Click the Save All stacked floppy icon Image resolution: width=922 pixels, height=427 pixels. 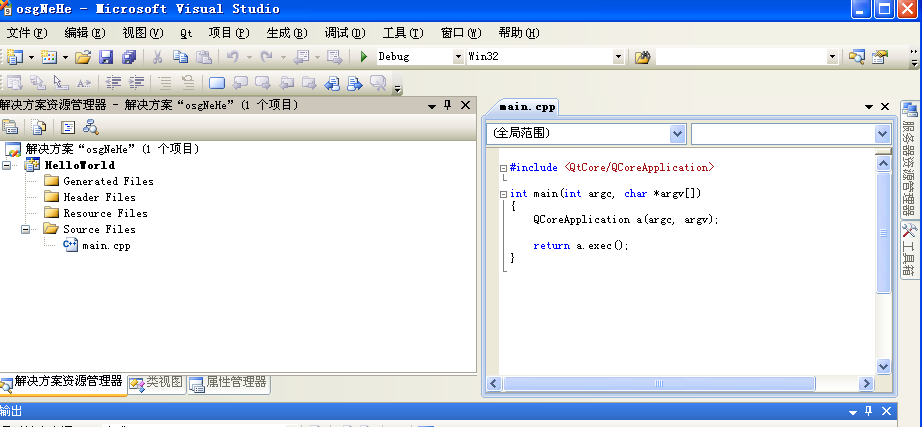[x=129, y=57]
